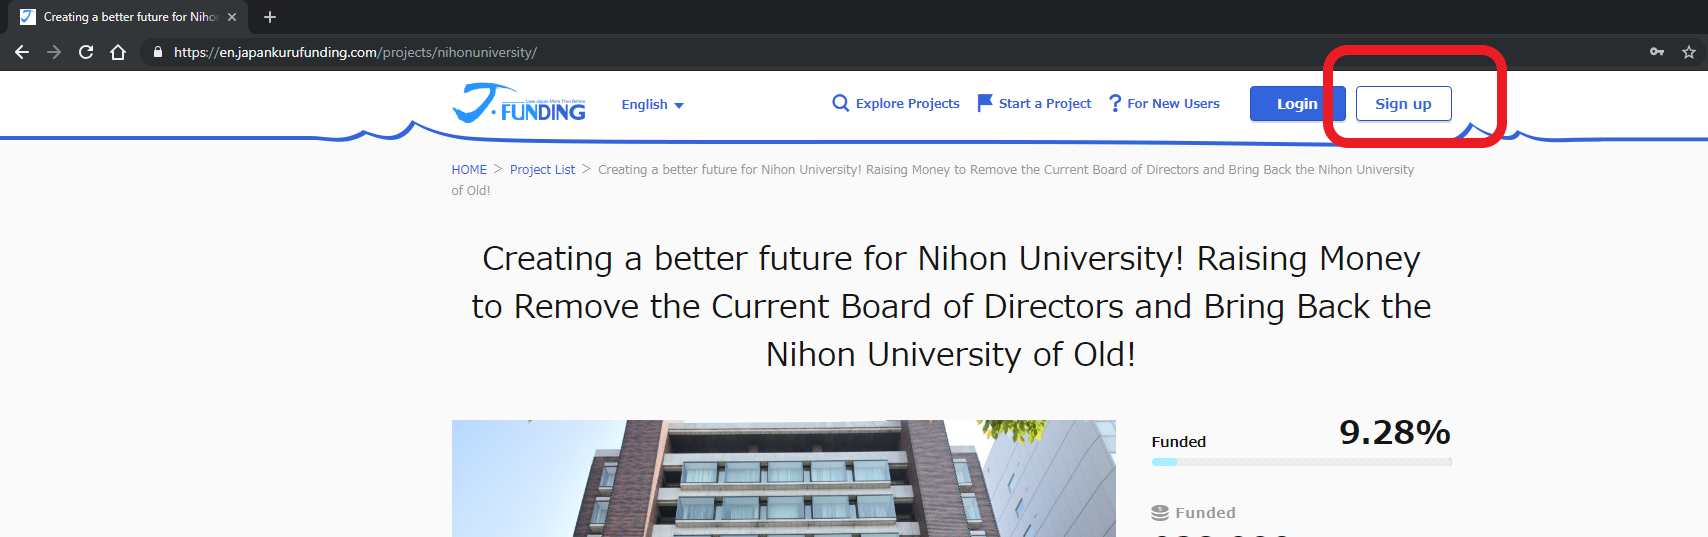The width and height of the screenshot is (1708, 537).
Task: Reload the page with the refresh icon
Action: click(x=86, y=52)
